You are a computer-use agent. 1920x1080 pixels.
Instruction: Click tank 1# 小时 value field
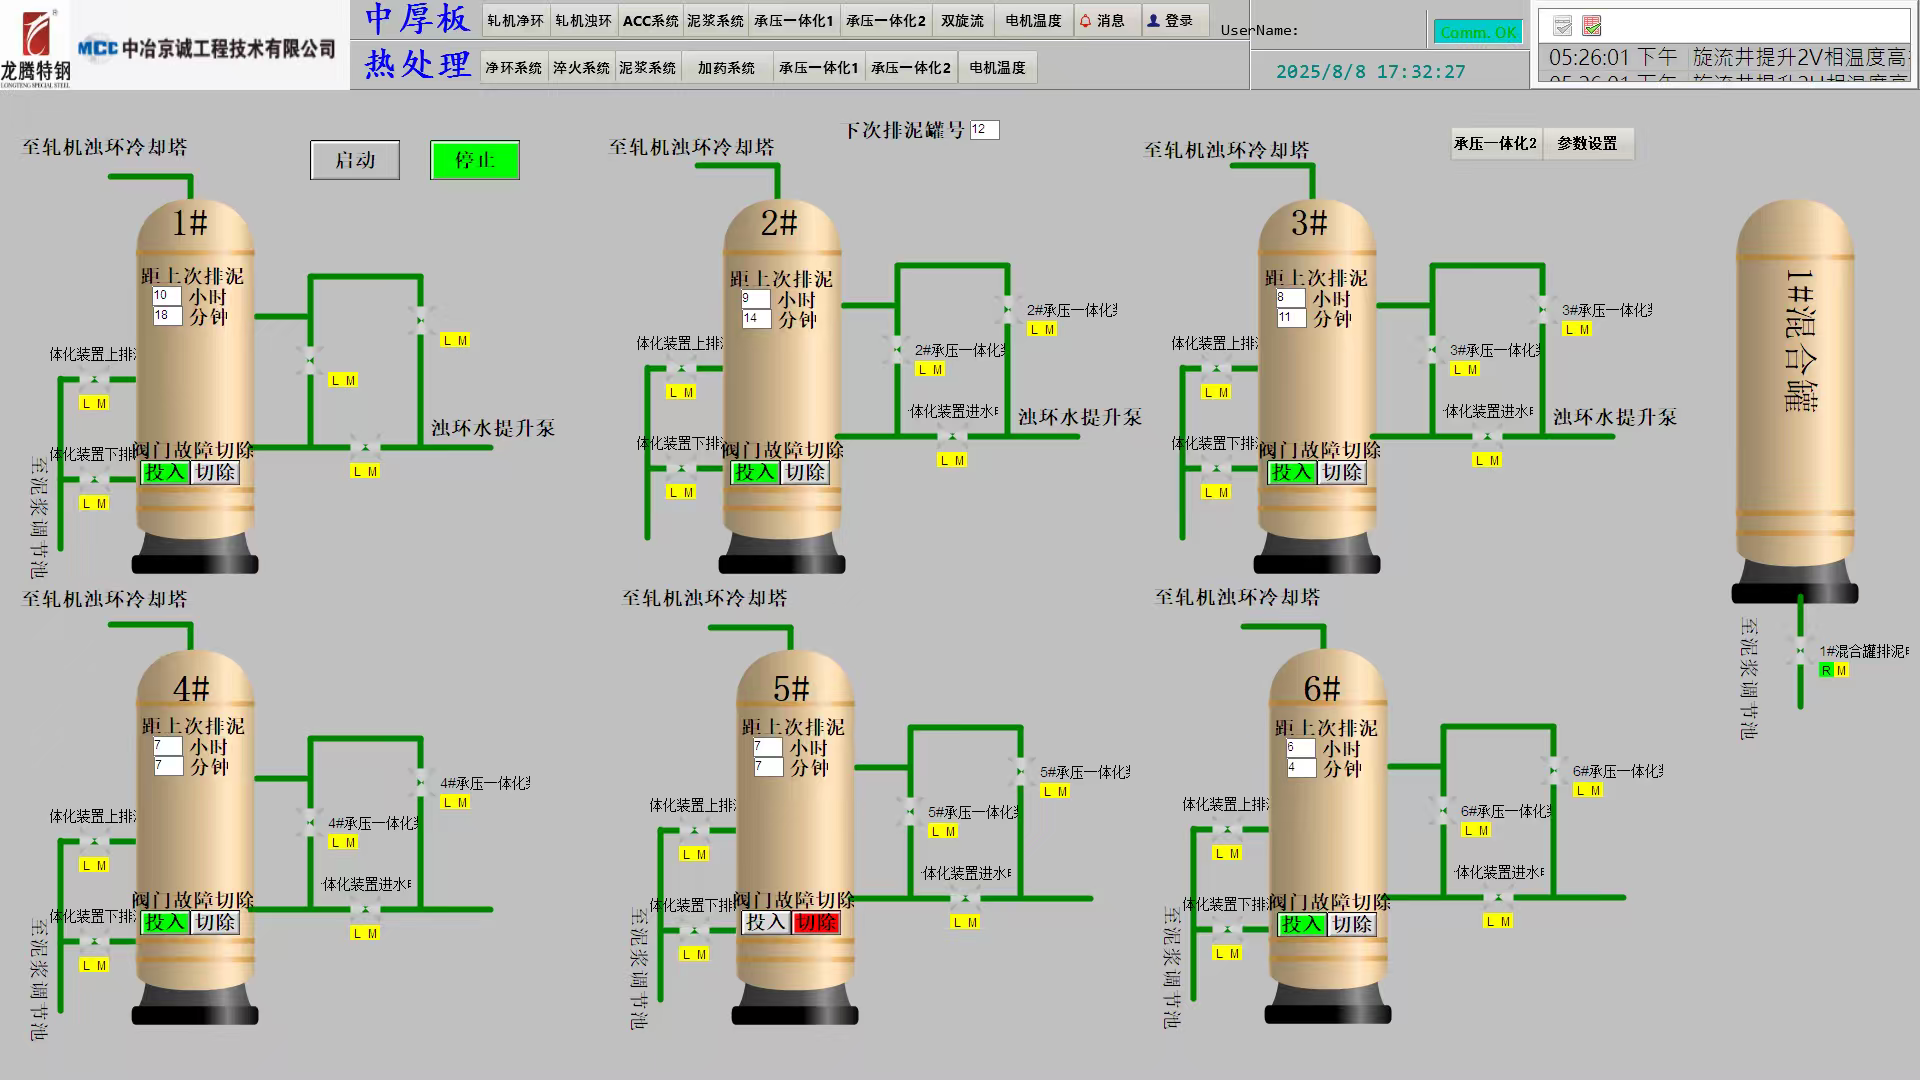pos(166,296)
